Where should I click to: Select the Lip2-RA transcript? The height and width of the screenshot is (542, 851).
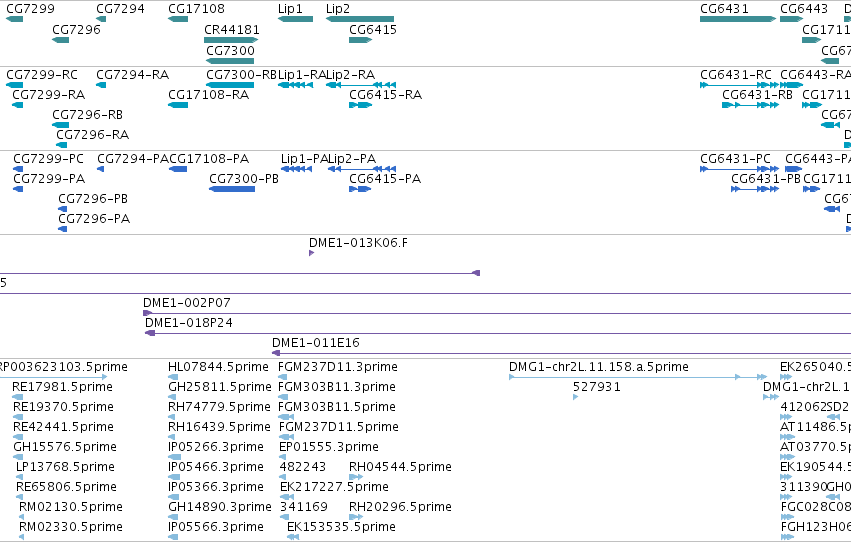[361, 85]
